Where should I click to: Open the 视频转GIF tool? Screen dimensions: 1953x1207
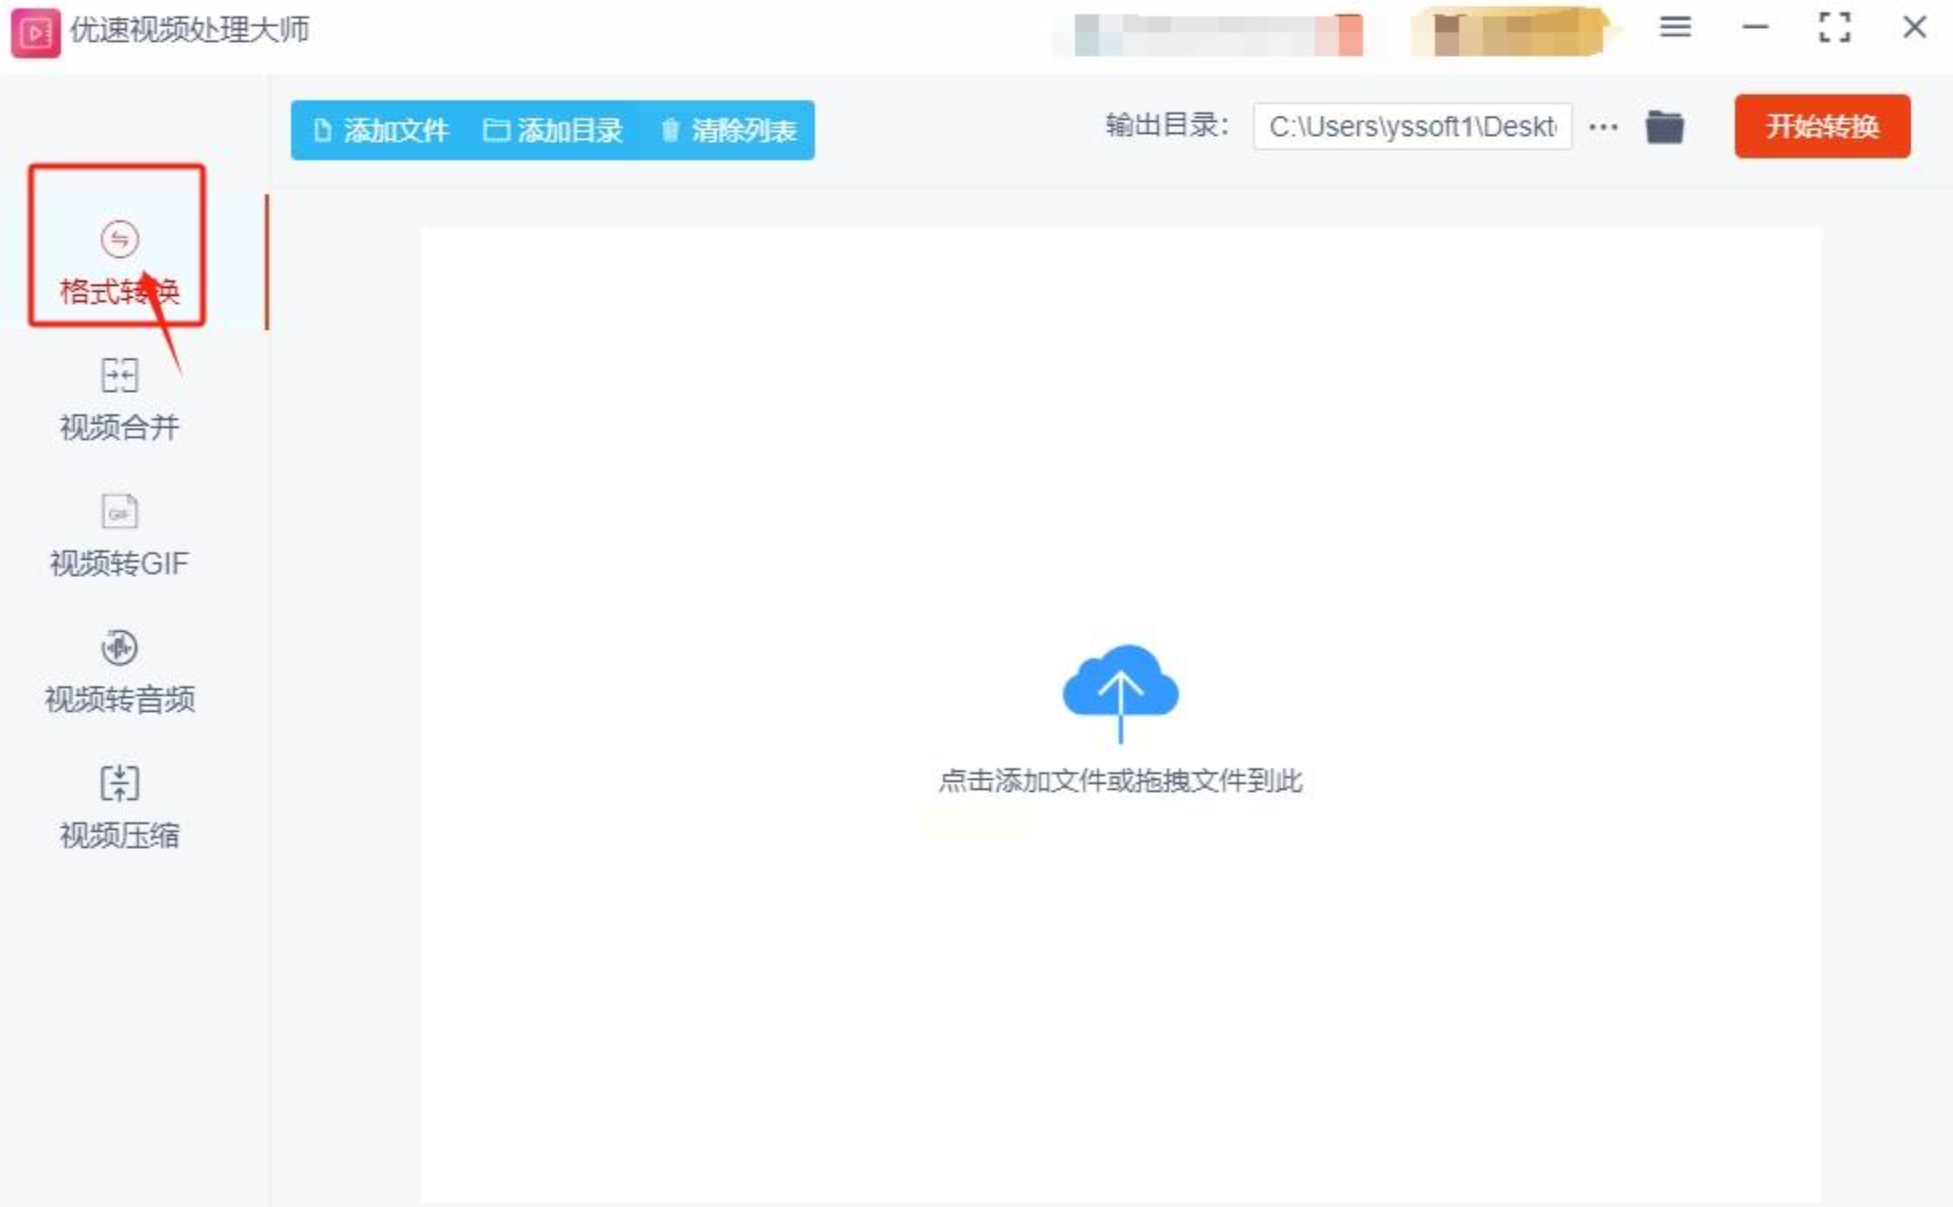[119, 513]
